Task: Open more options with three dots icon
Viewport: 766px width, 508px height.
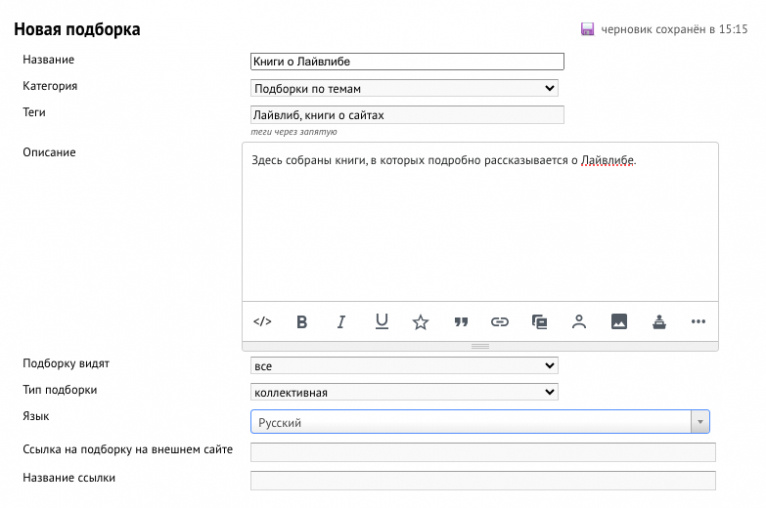Action: click(x=698, y=321)
